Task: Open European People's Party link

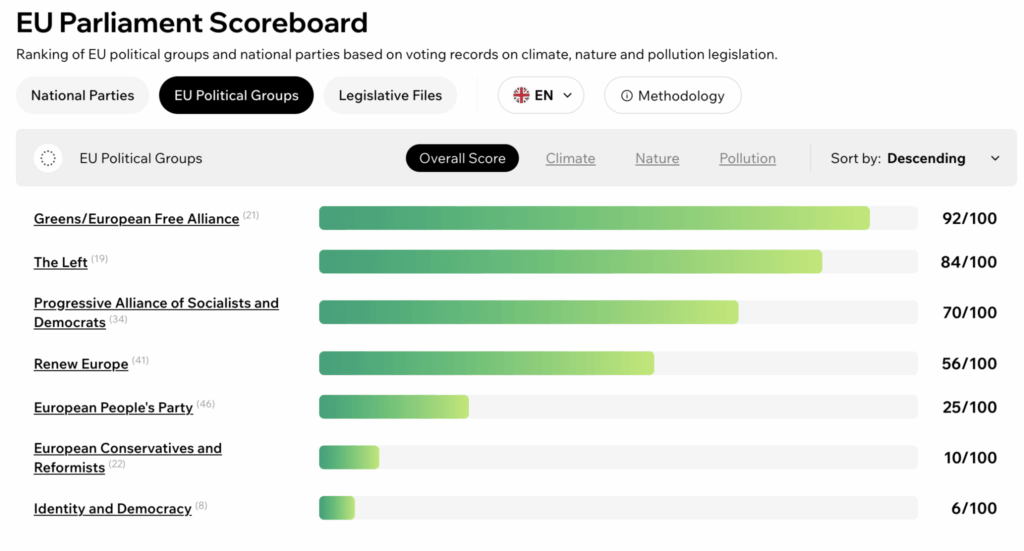Action: (113, 408)
